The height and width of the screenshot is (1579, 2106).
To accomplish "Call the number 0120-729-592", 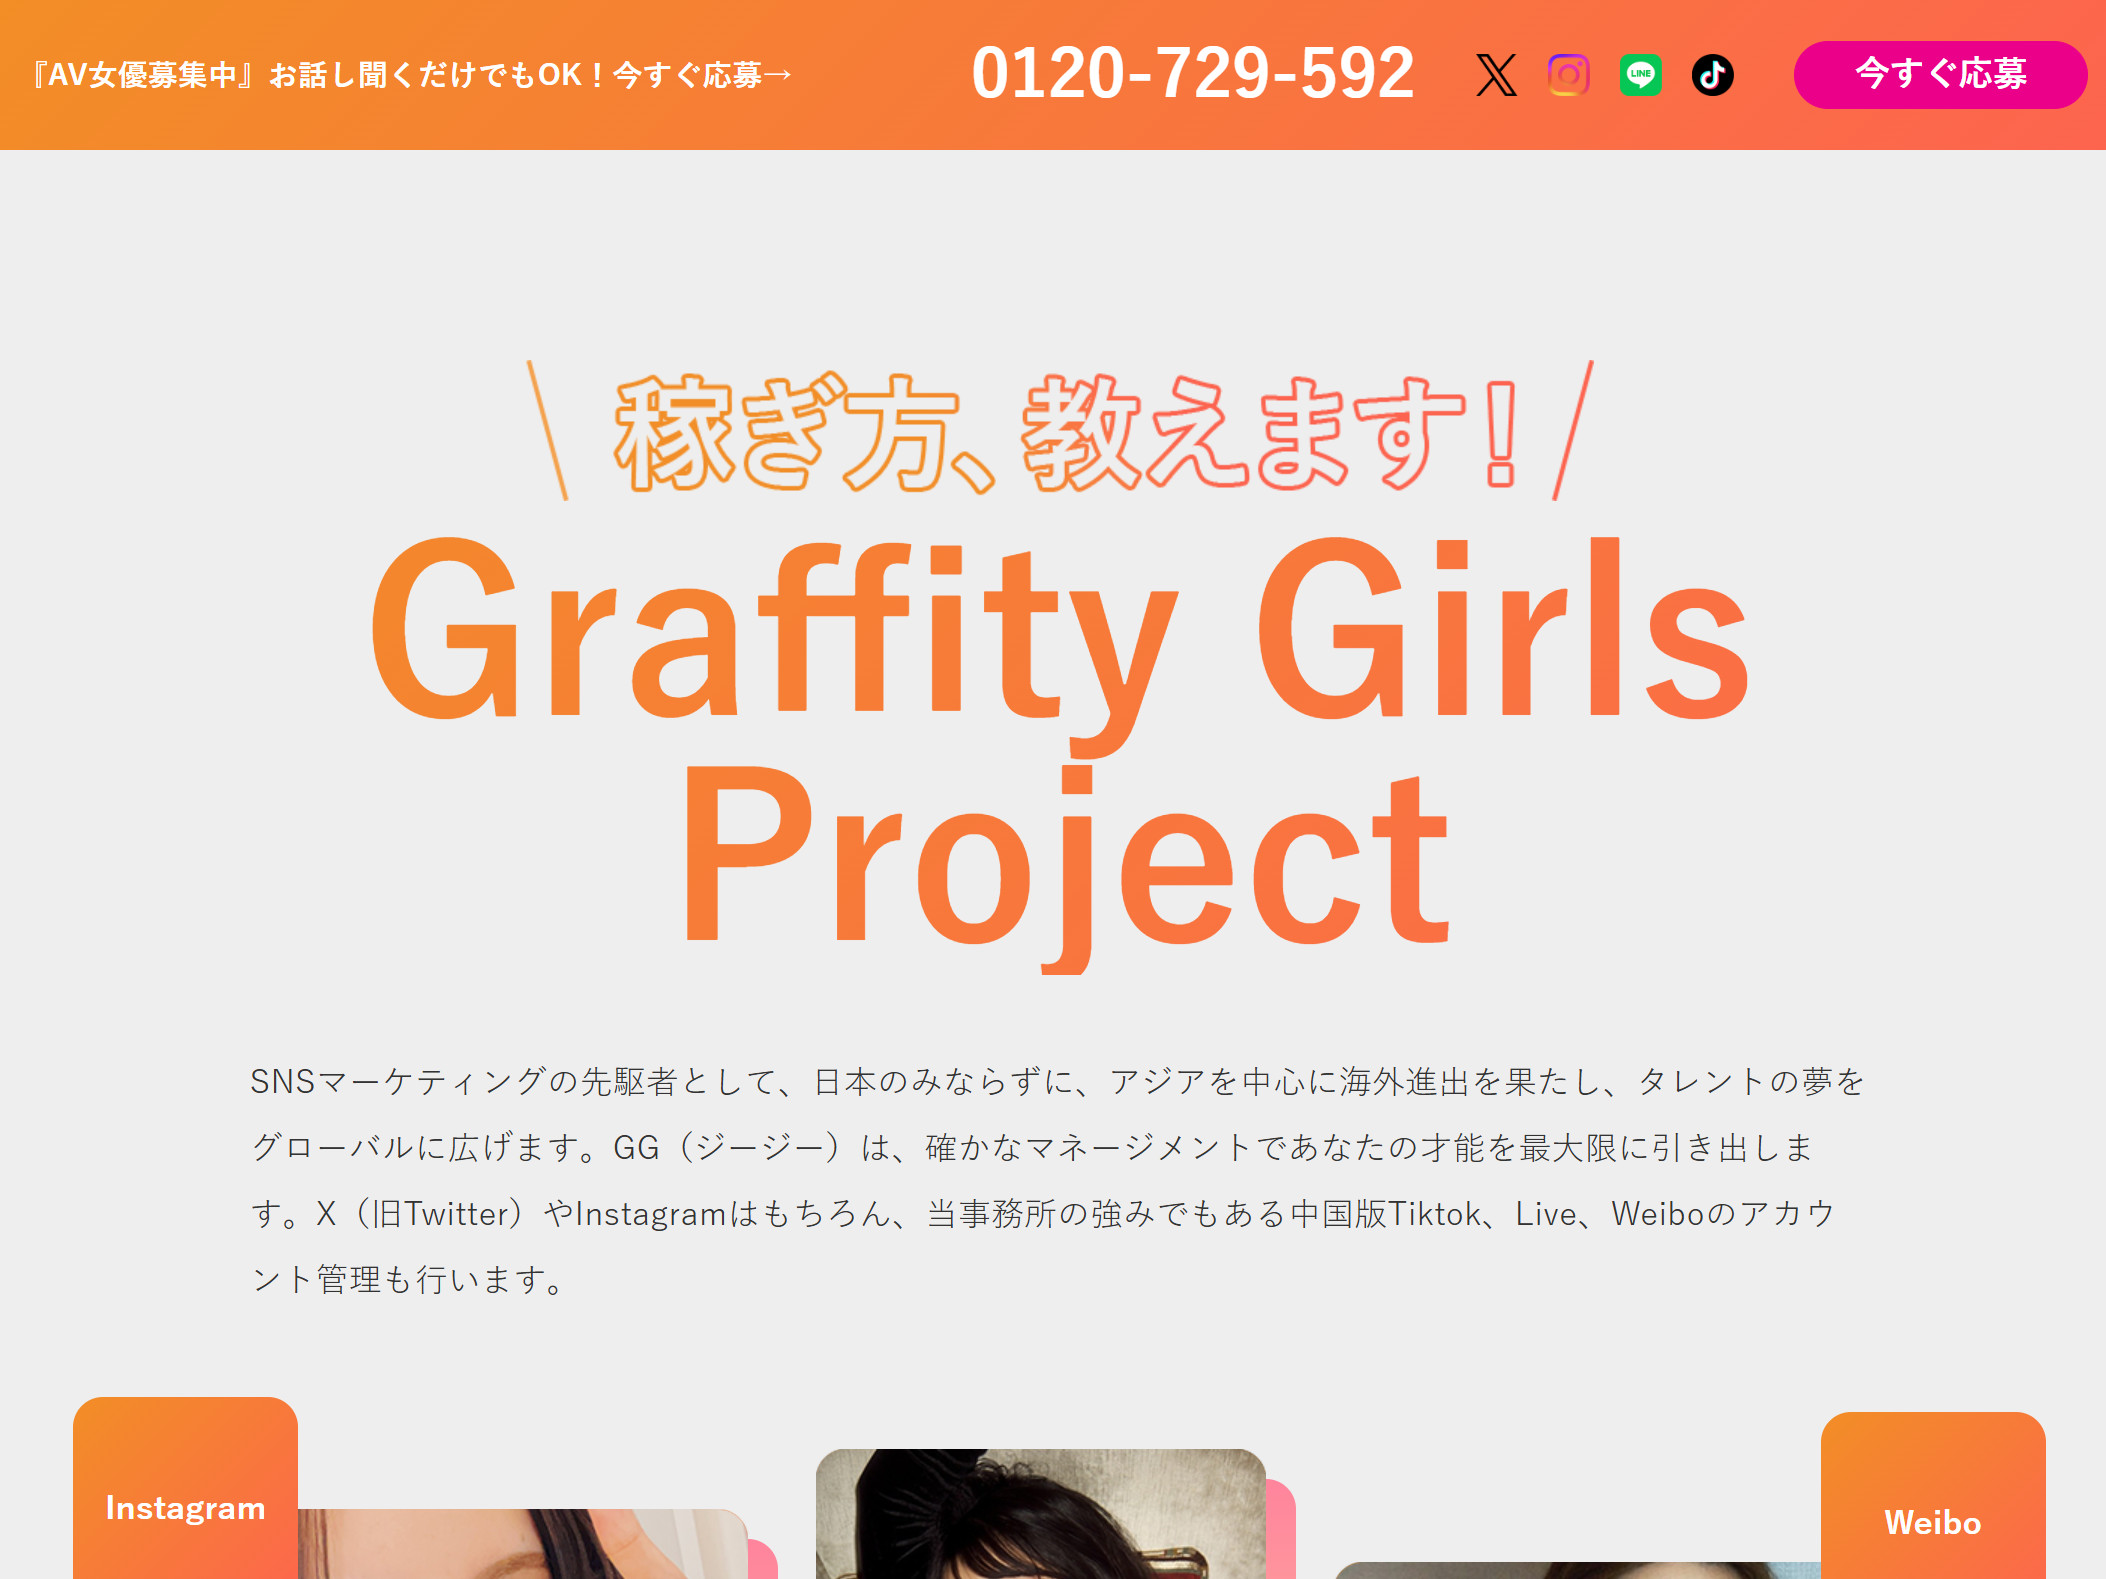I will (x=1192, y=74).
